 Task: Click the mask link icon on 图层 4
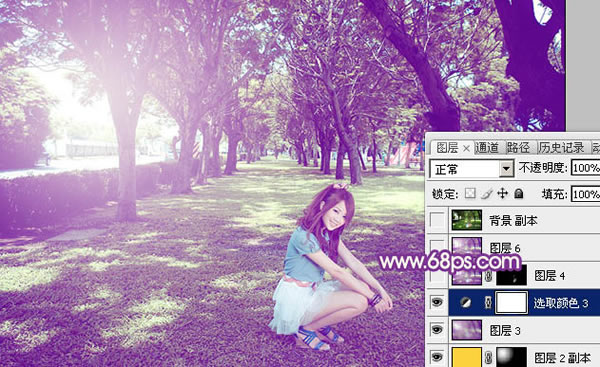click(488, 276)
